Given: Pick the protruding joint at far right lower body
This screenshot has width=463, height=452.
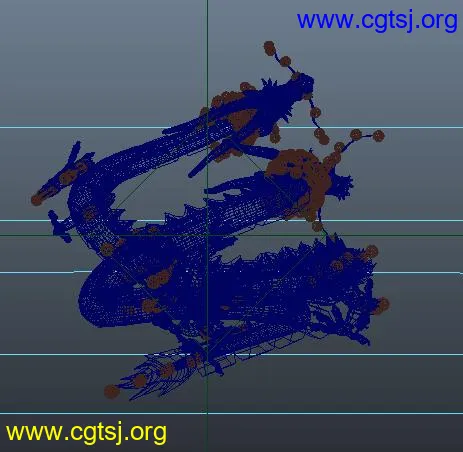Looking at the screenshot, I should tap(382, 306).
